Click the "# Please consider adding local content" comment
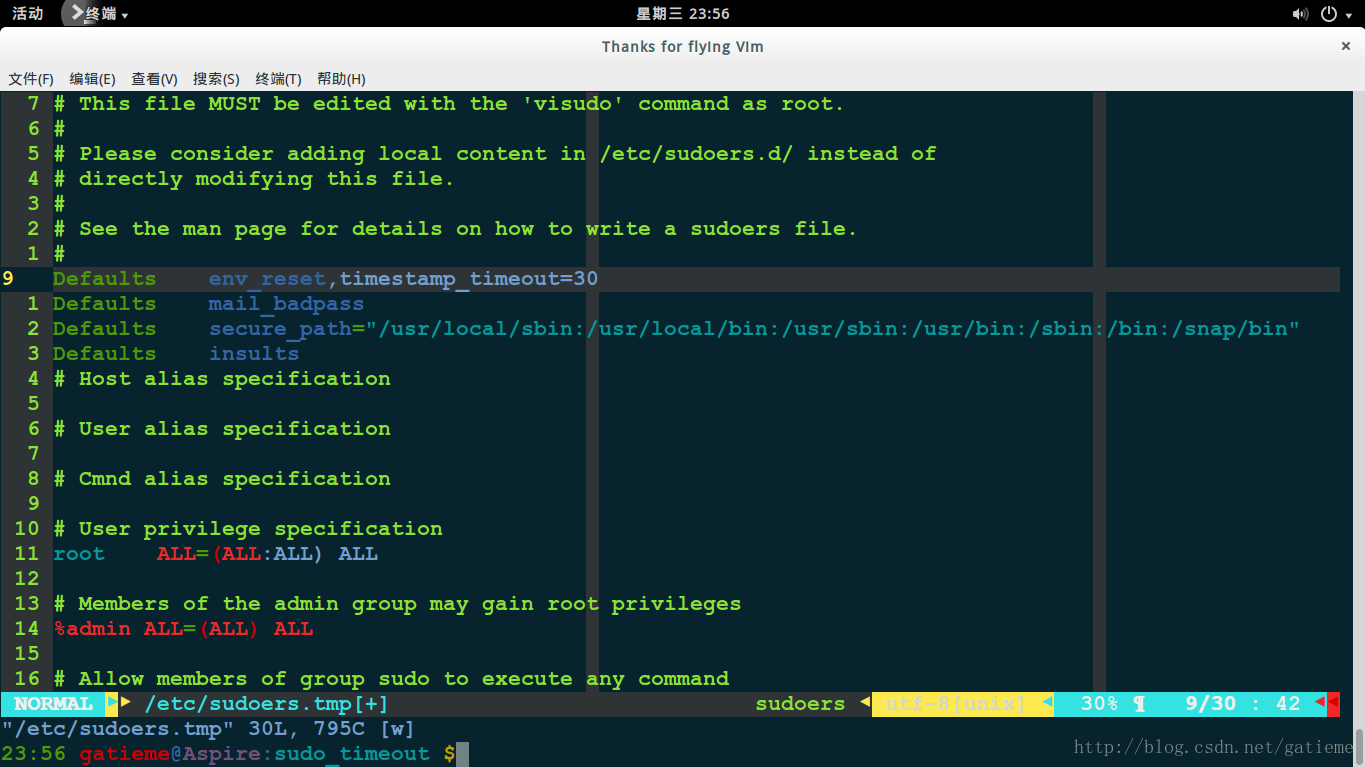The width and height of the screenshot is (1365, 767). (x=495, y=154)
